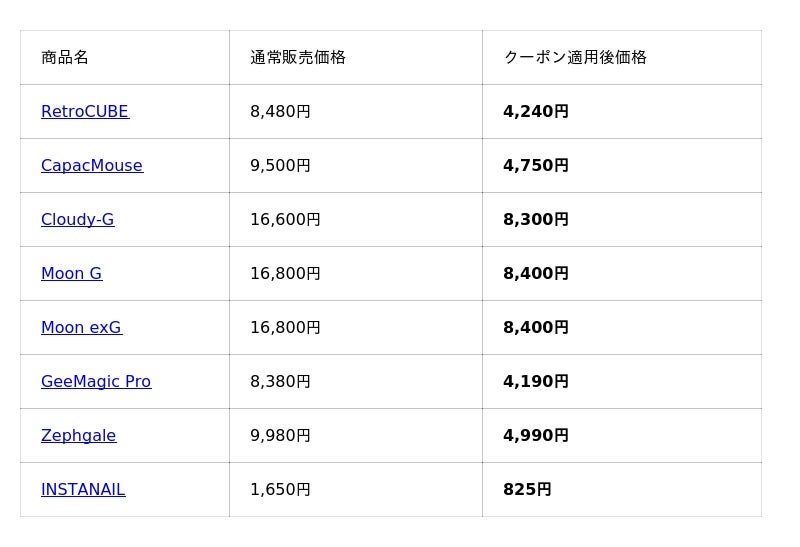Viewport: 800px width, 547px height.
Task: Open the INSTANAIL link
Action: [83, 490]
